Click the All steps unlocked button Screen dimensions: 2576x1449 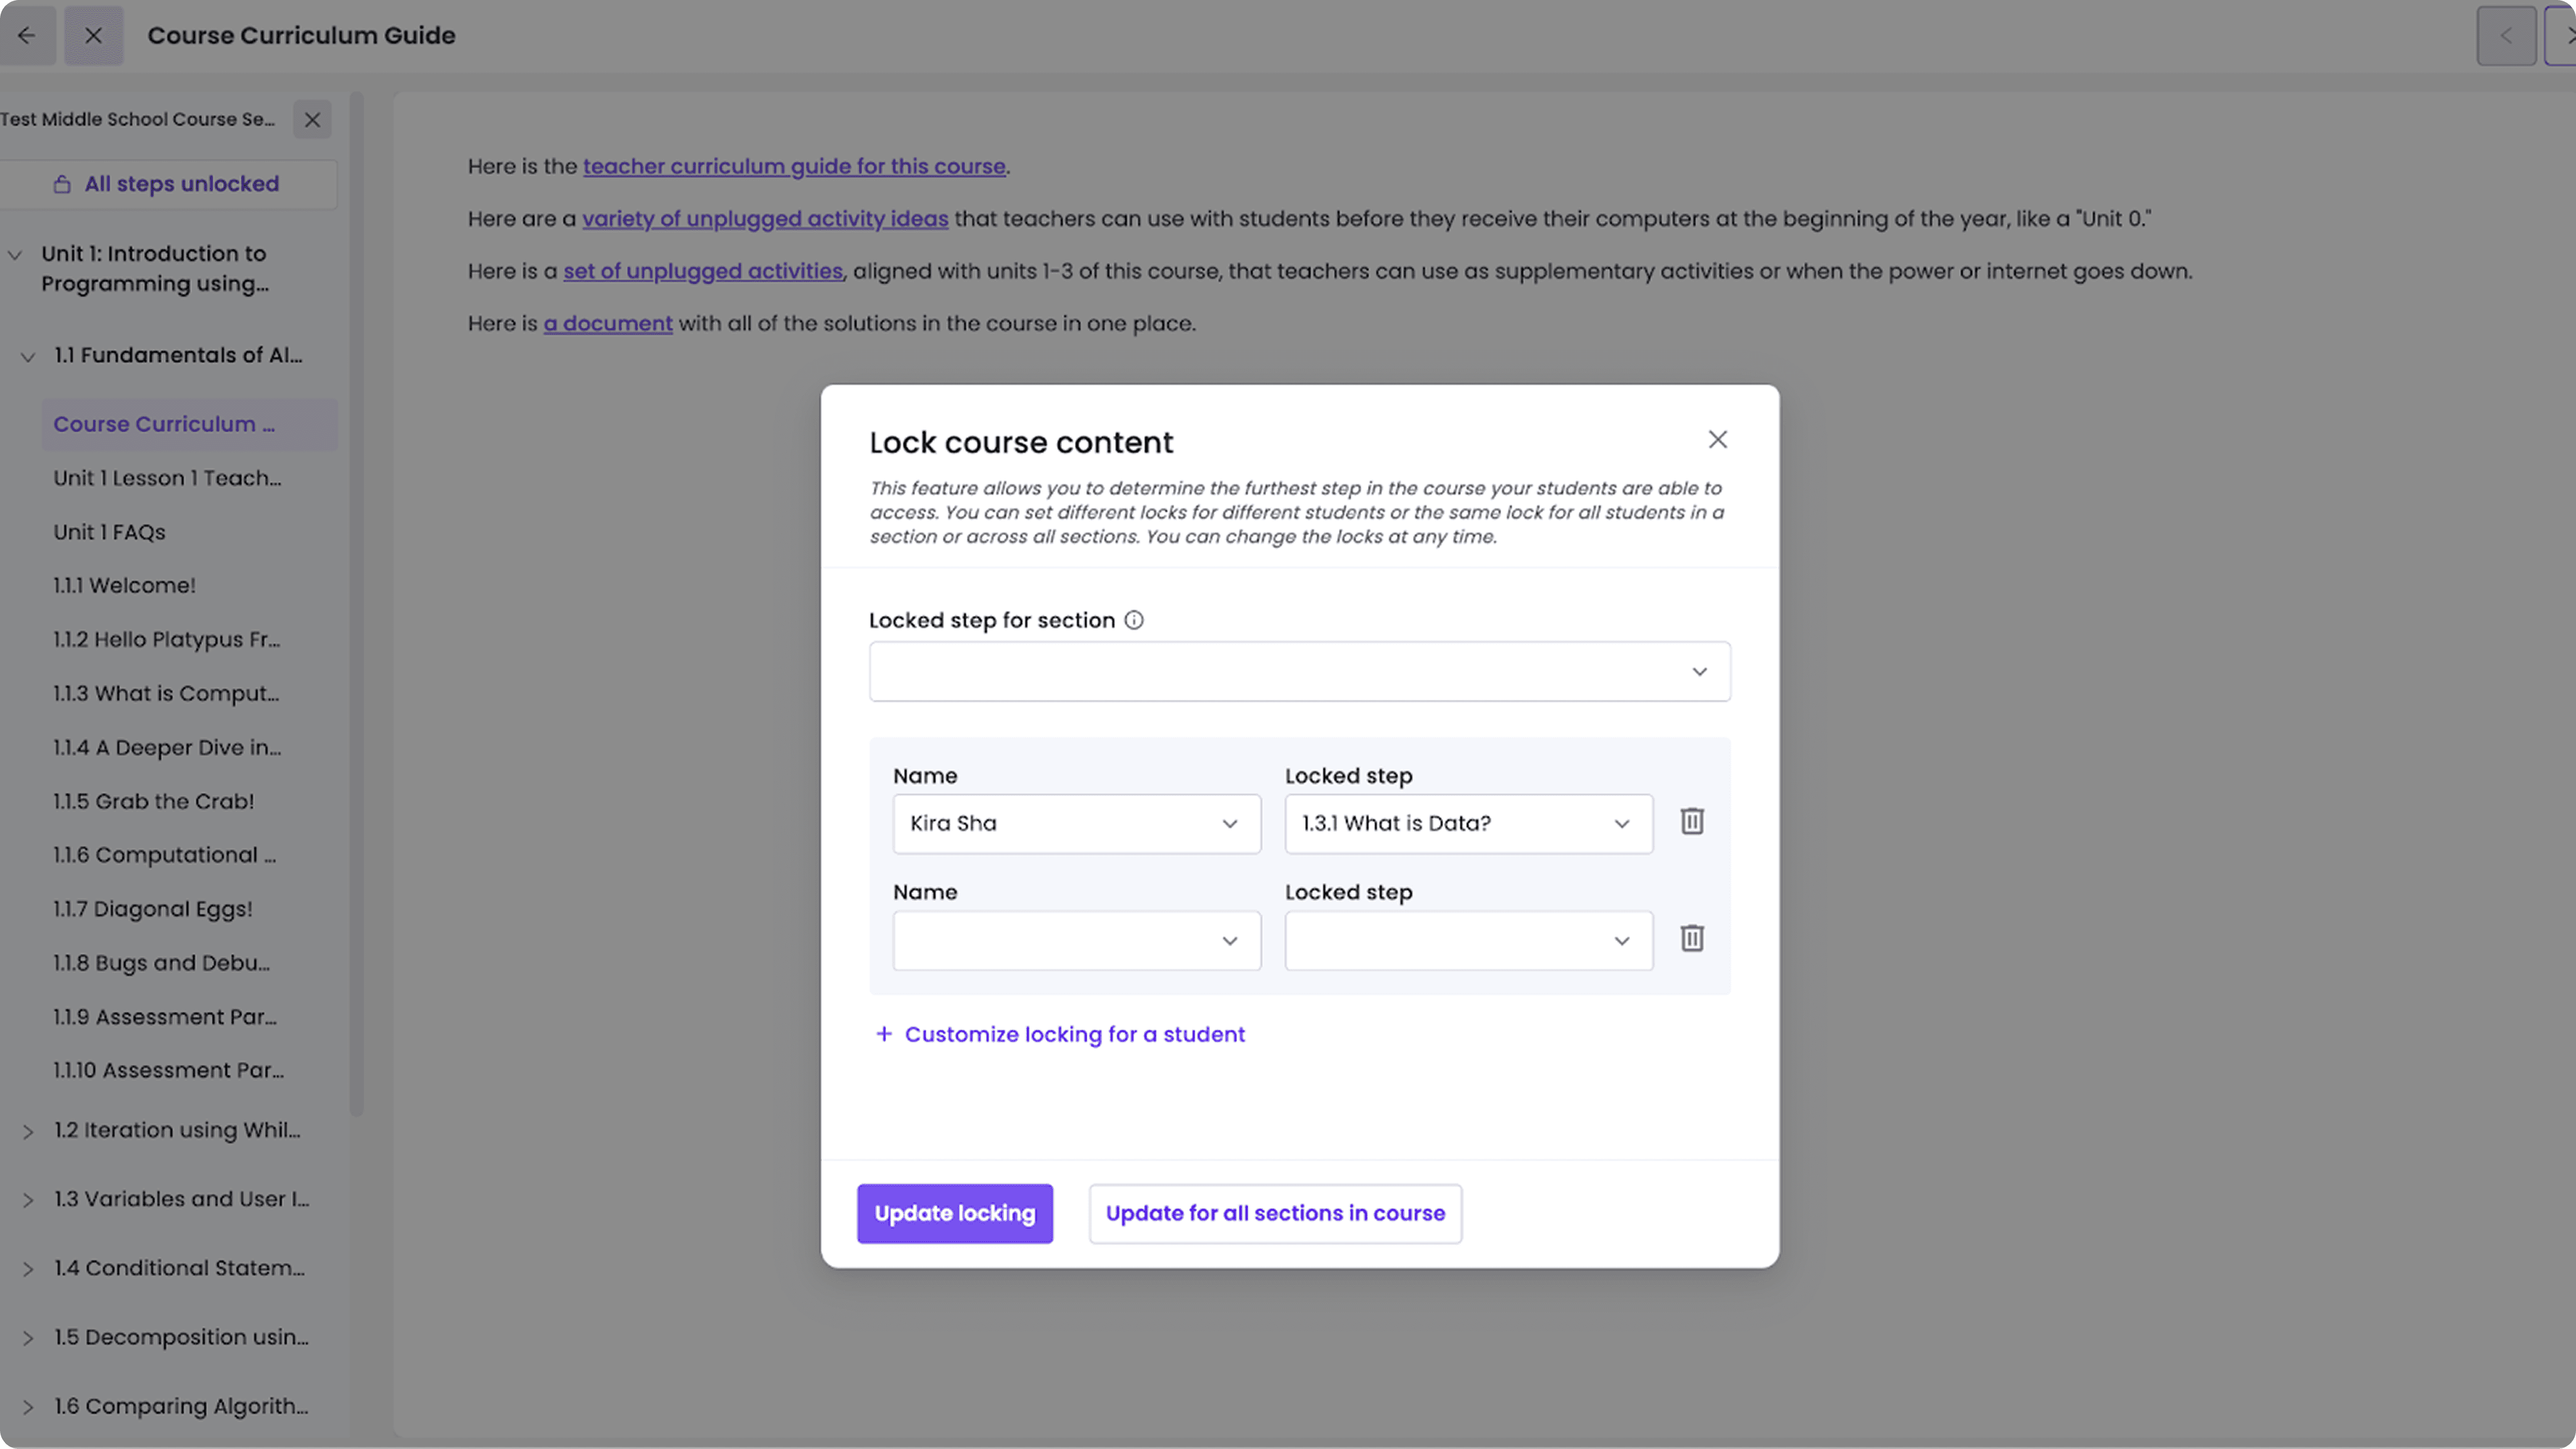[x=167, y=184]
